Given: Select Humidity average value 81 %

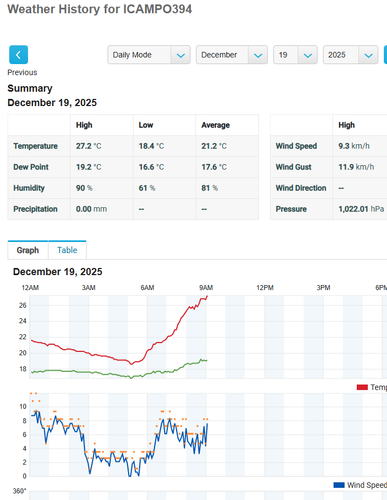Looking at the screenshot, I should tap(210, 188).
